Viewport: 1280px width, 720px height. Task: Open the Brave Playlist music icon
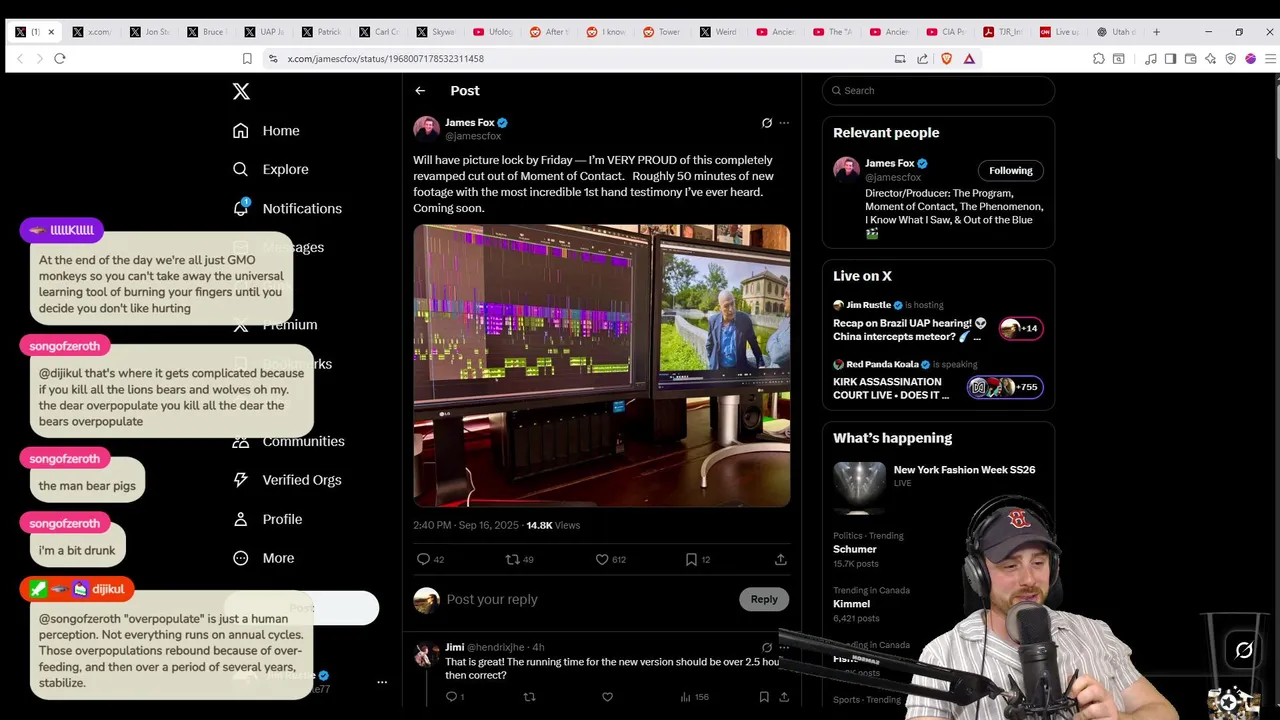[1150, 59]
